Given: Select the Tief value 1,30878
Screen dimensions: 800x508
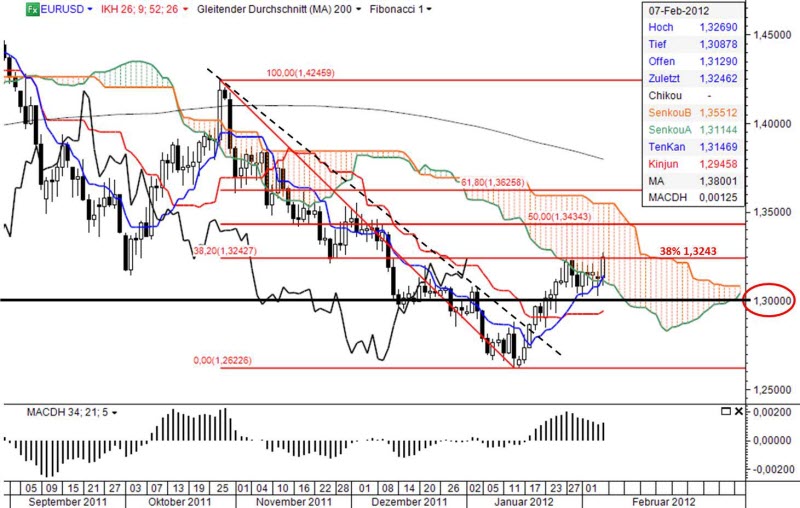Looking at the screenshot, I should coord(718,44).
